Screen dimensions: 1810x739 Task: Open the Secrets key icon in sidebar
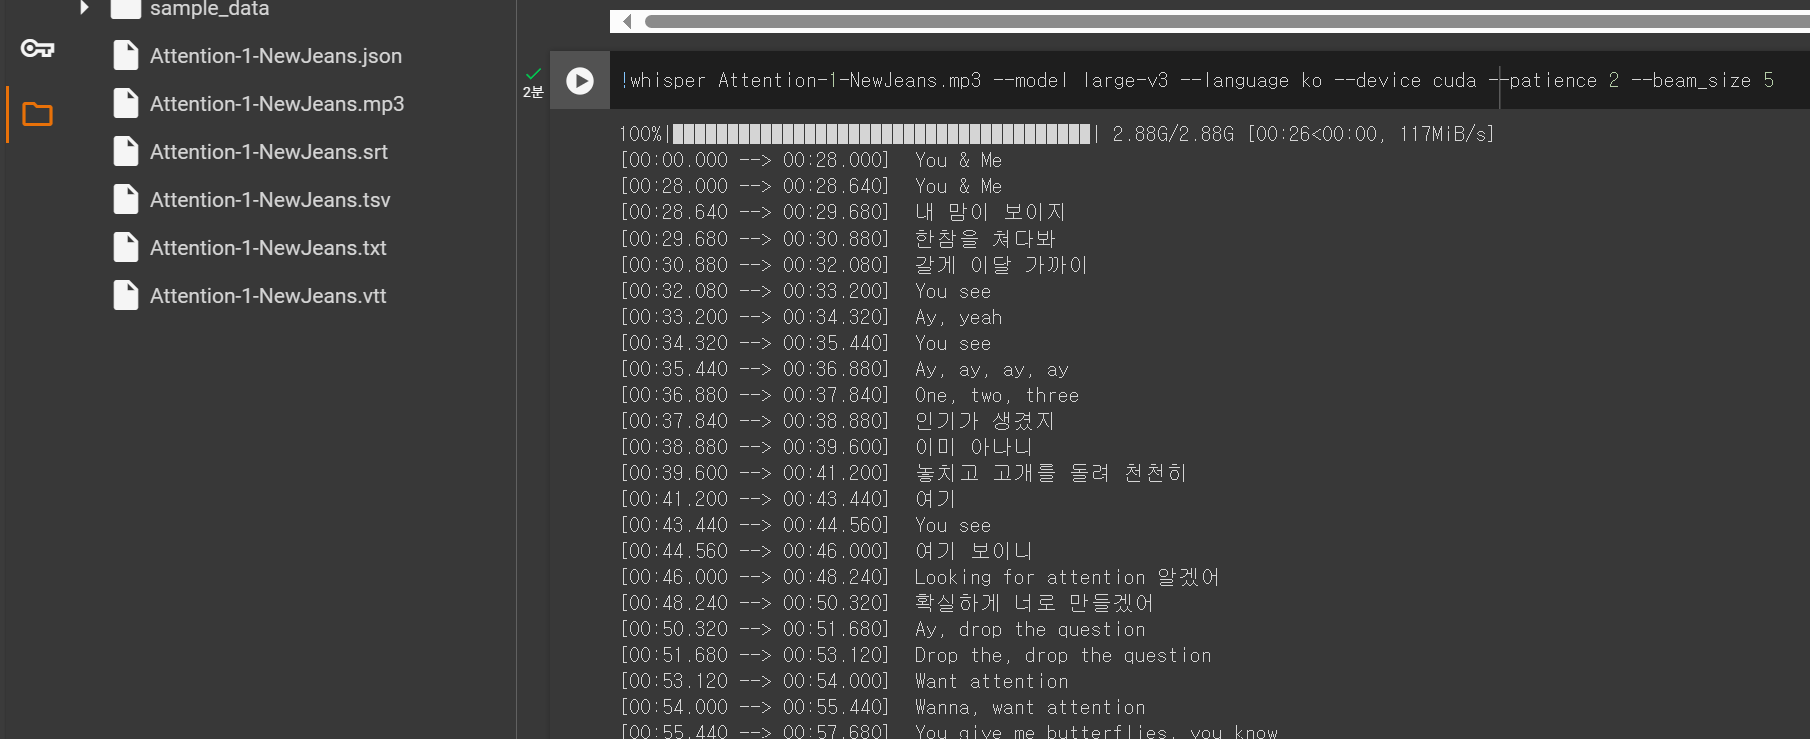click(x=38, y=48)
